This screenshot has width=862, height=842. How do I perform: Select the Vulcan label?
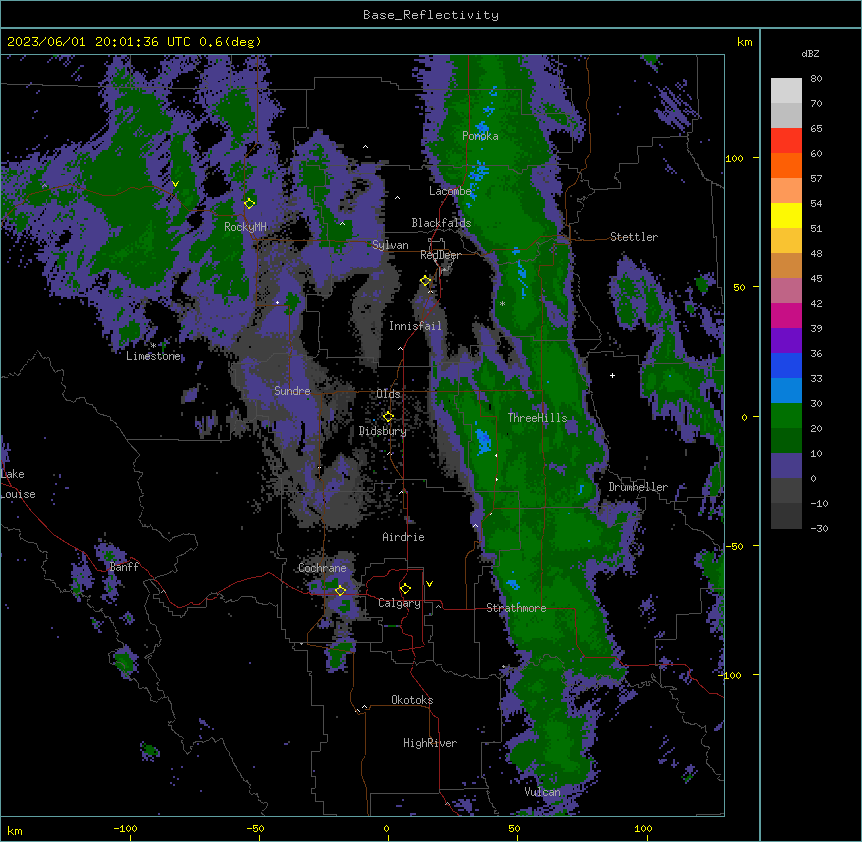pyautogui.click(x=543, y=792)
